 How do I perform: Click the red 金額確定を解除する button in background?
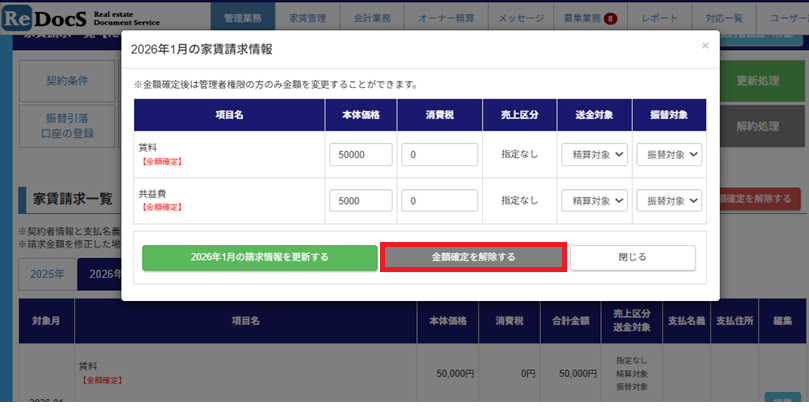[760, 199]
